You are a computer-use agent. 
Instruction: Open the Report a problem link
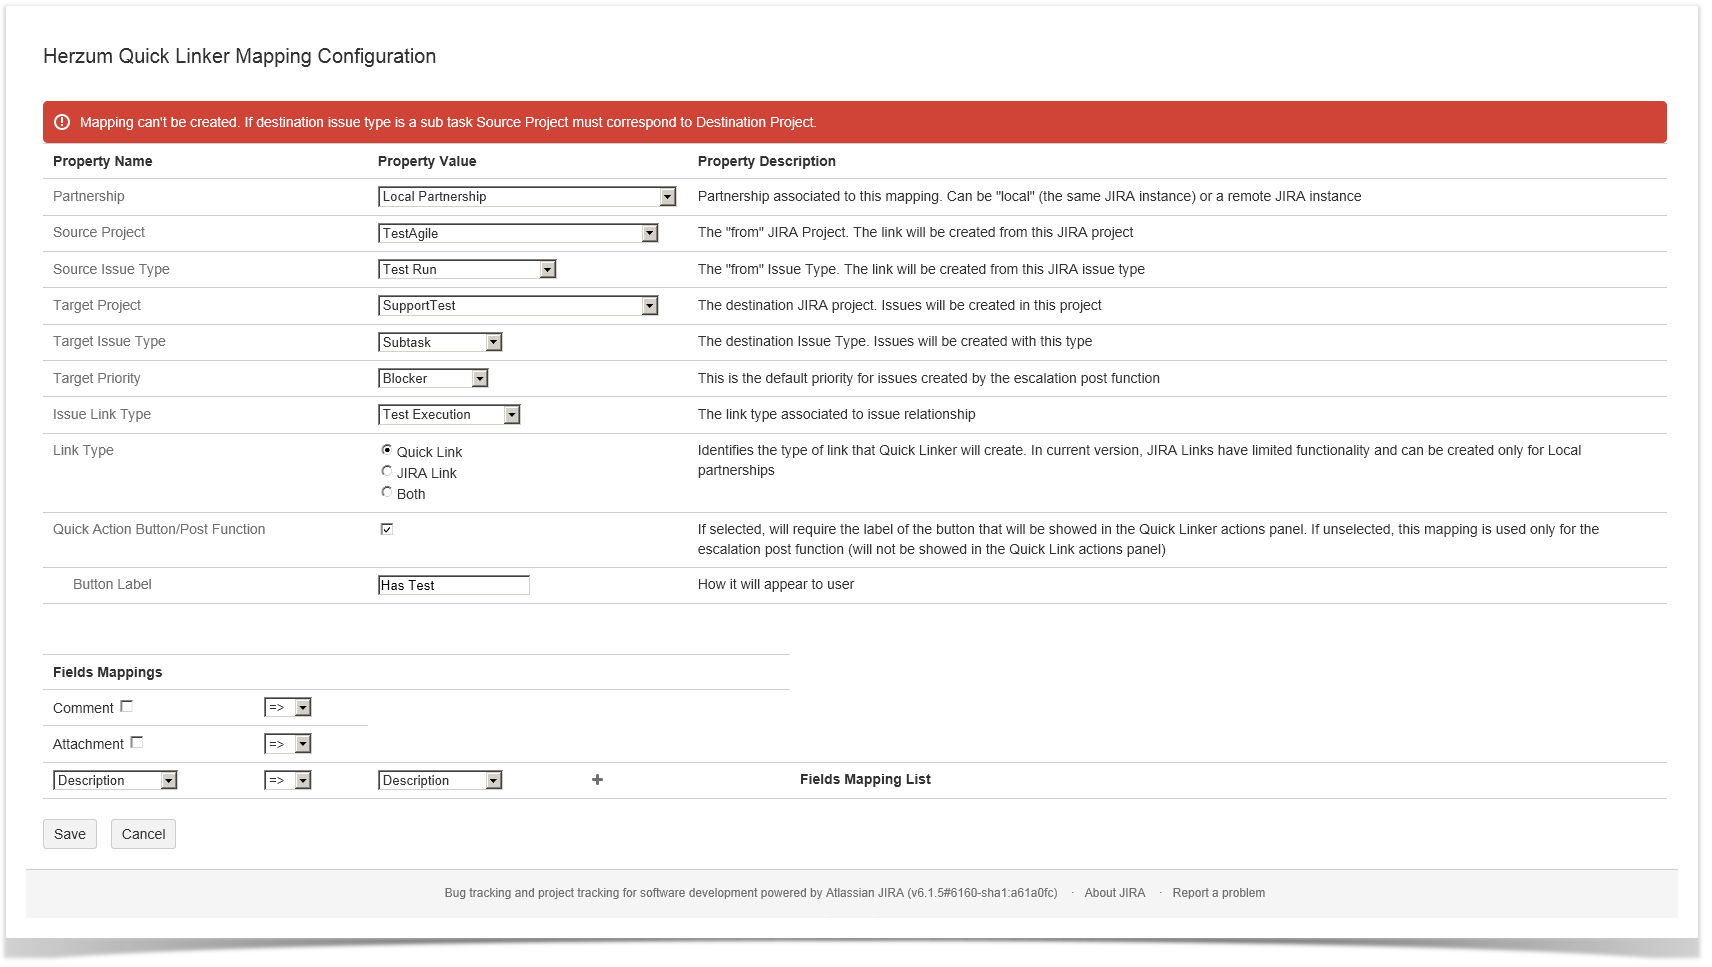tap(1218, 893)
